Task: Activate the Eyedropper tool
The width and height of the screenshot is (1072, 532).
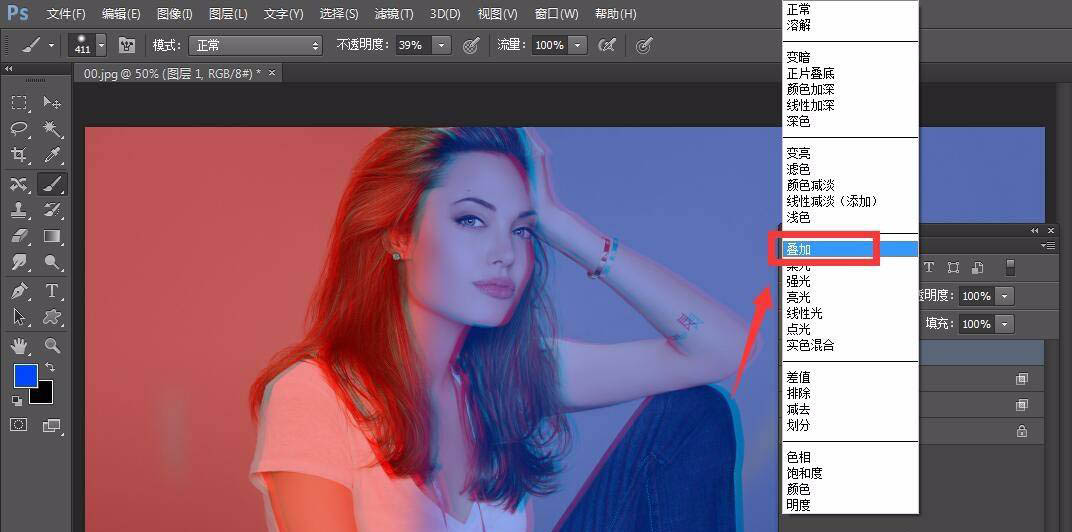Action: coord(52,155)
